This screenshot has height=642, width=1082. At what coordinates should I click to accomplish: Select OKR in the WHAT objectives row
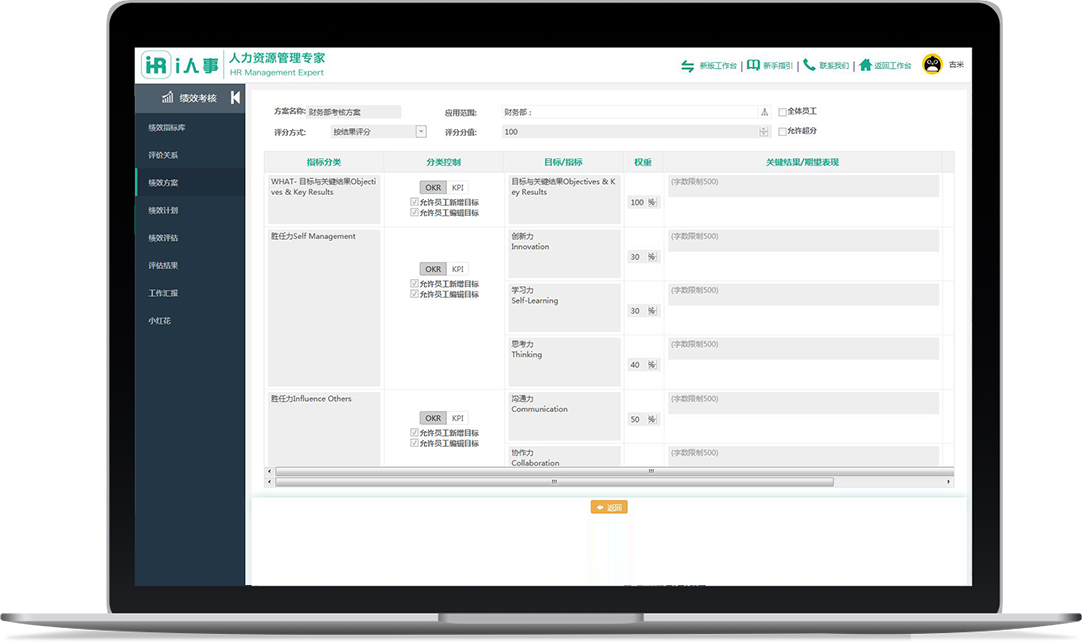pos(433,187)
